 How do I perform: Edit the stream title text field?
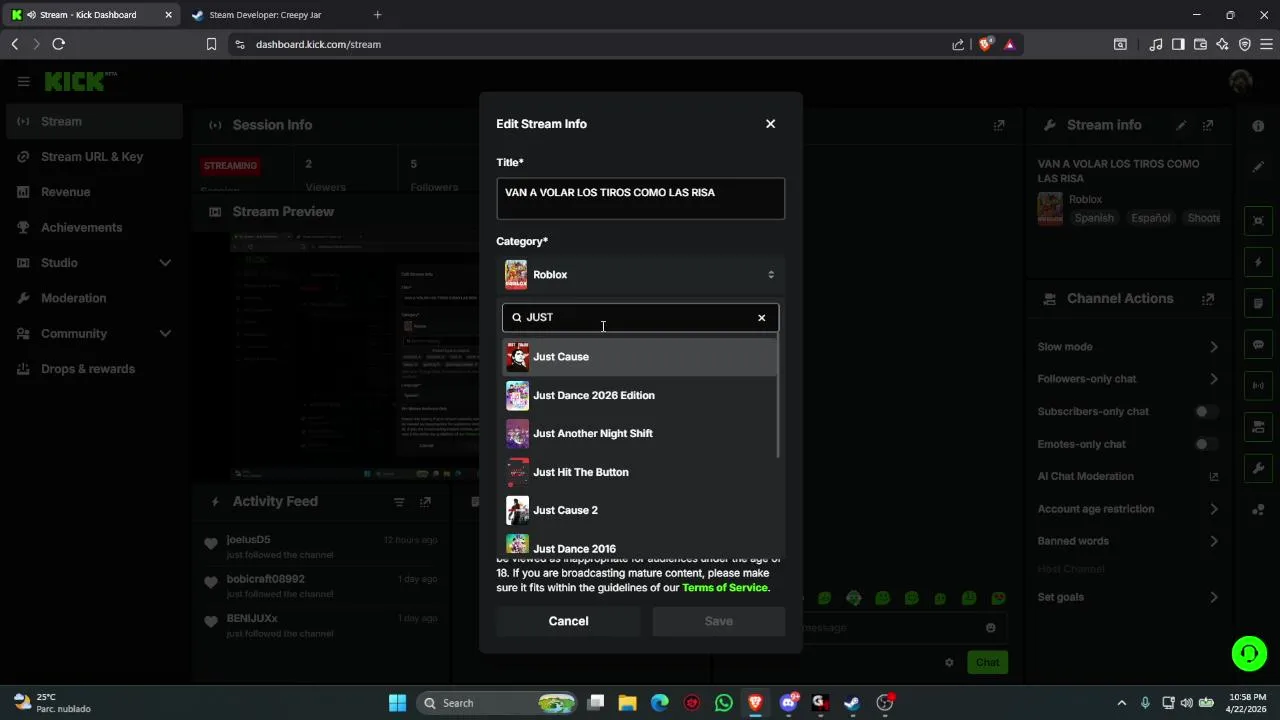coord(640,198)
